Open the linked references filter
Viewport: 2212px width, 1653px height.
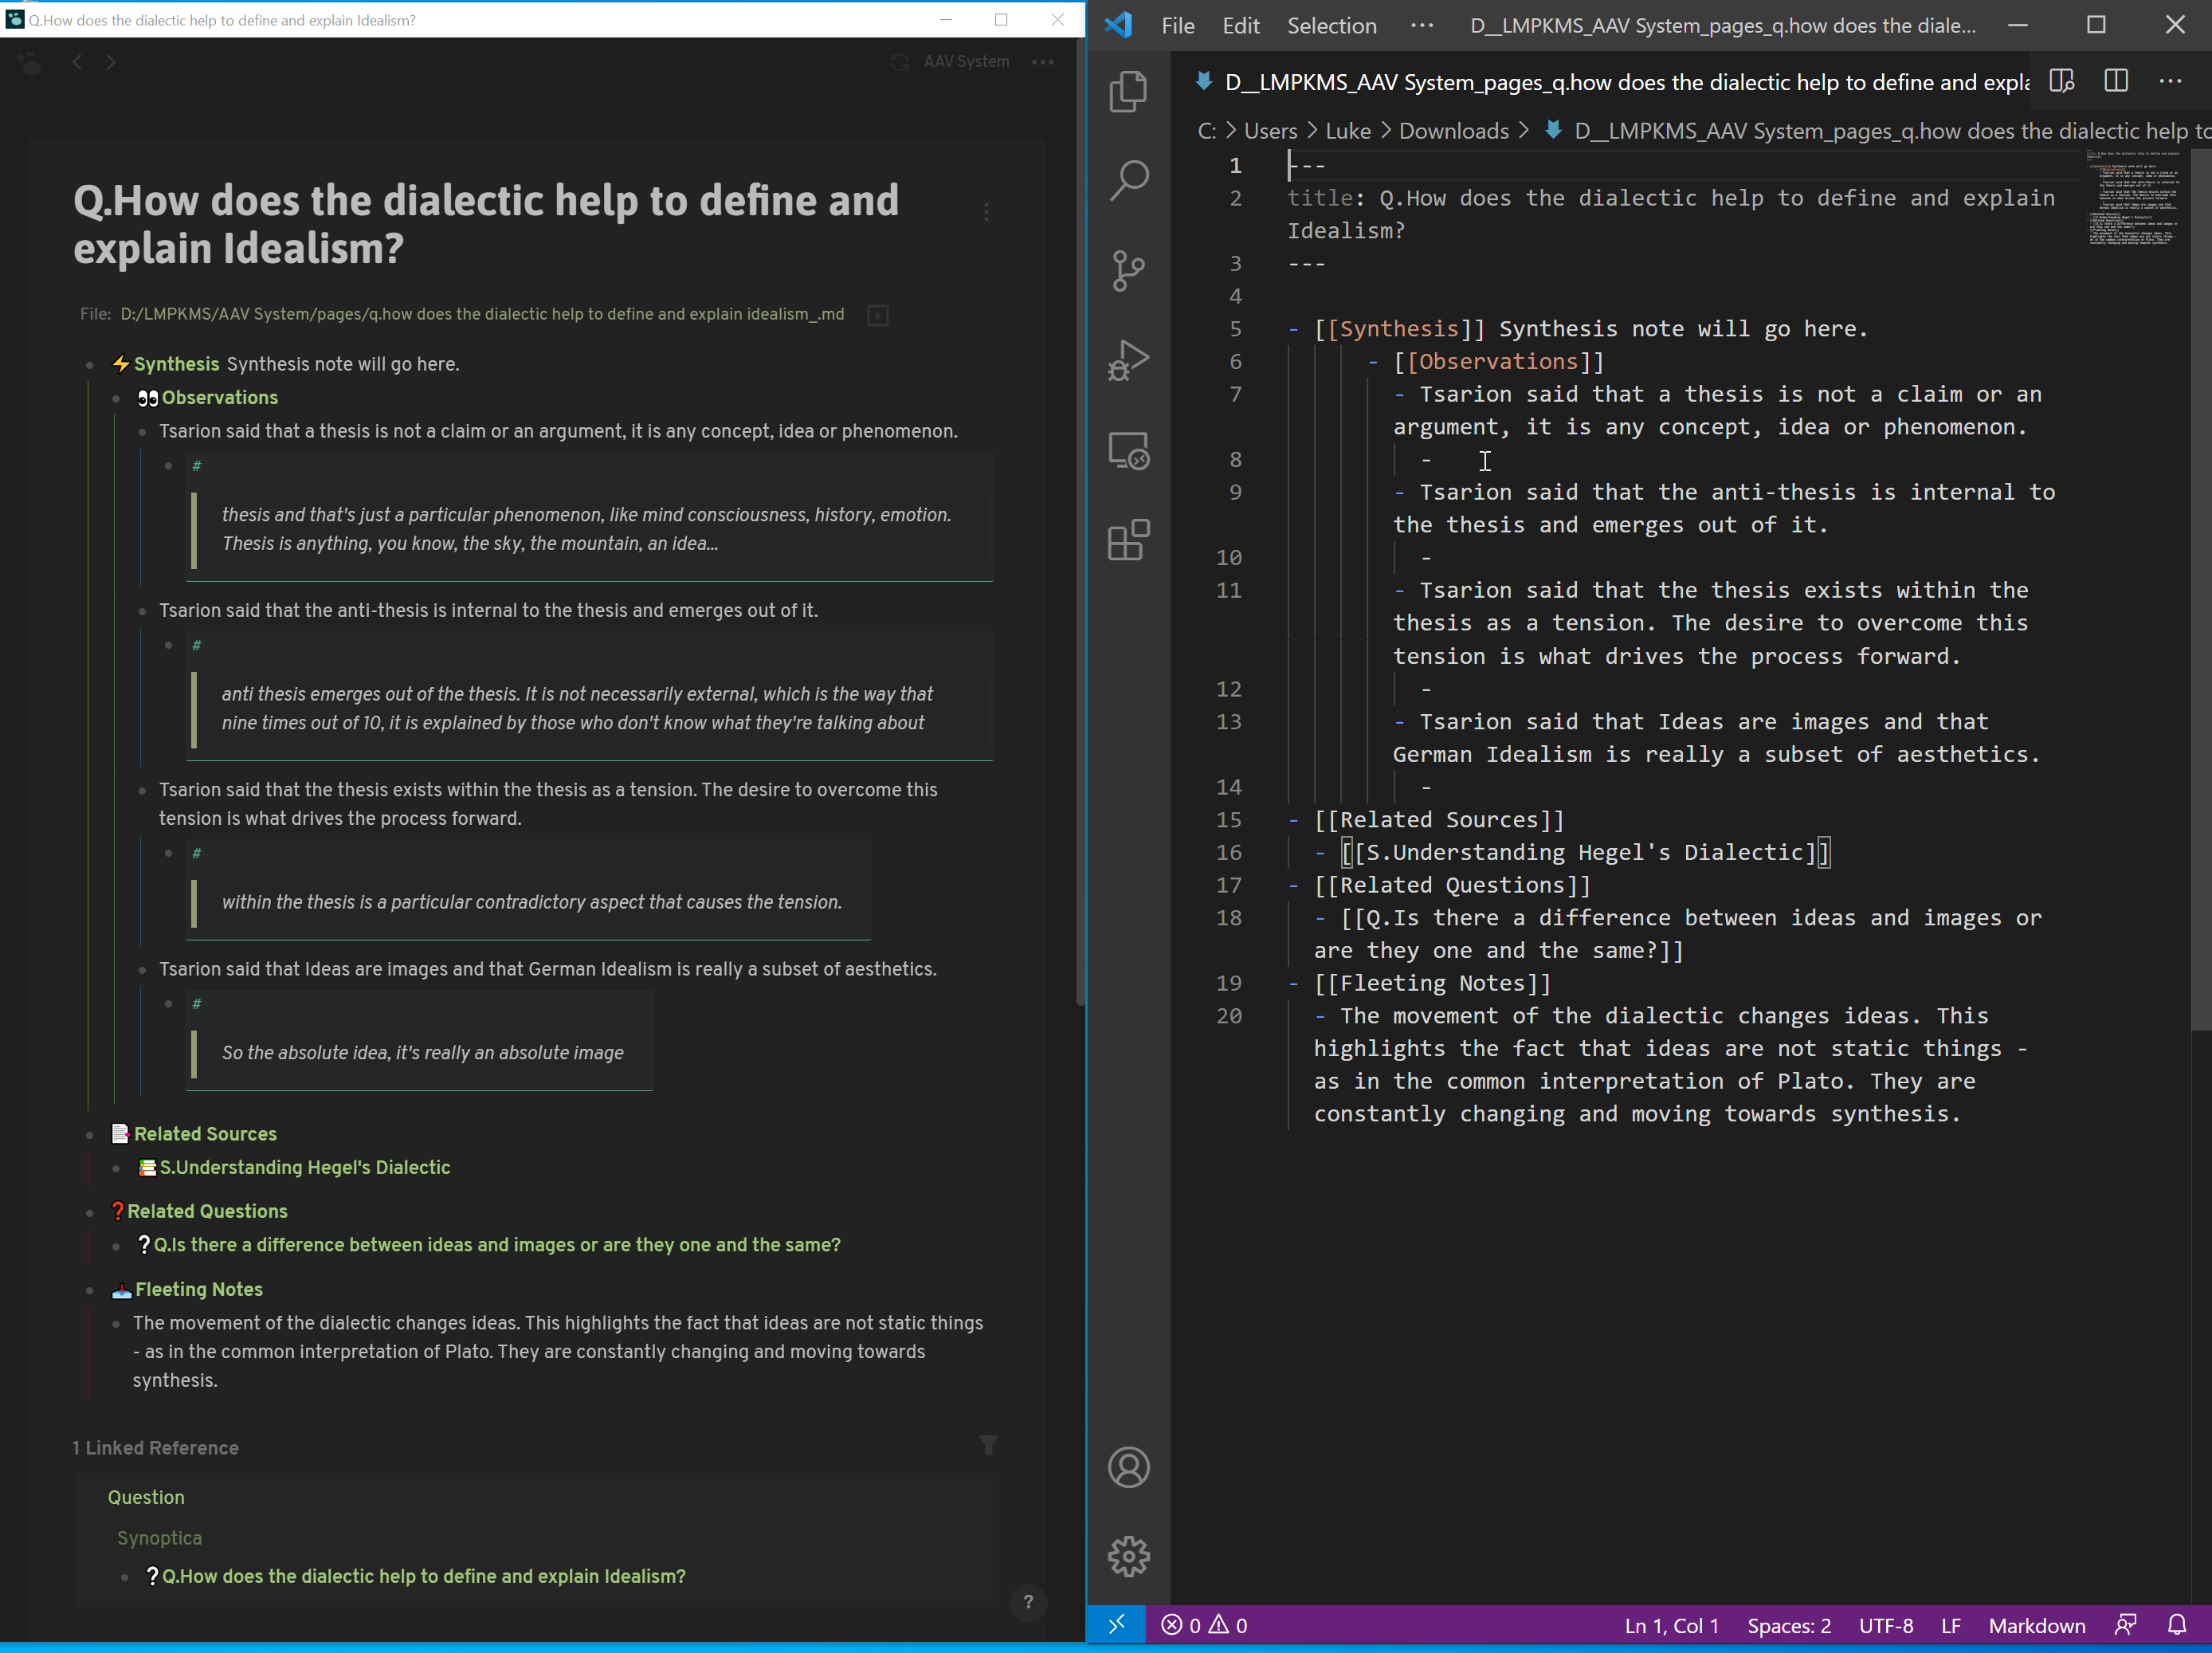(988, 1446)
